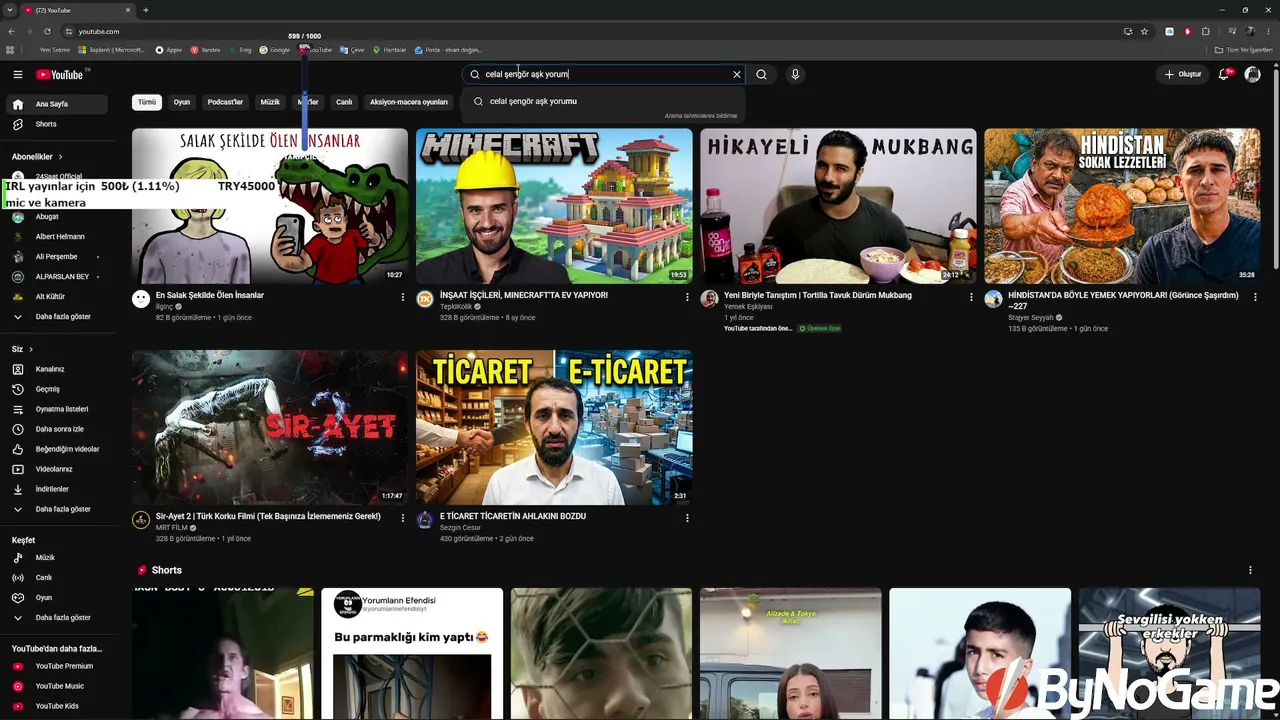1280x720 pixels.
Task: Open a new browser tab
Action: point(145,10)
